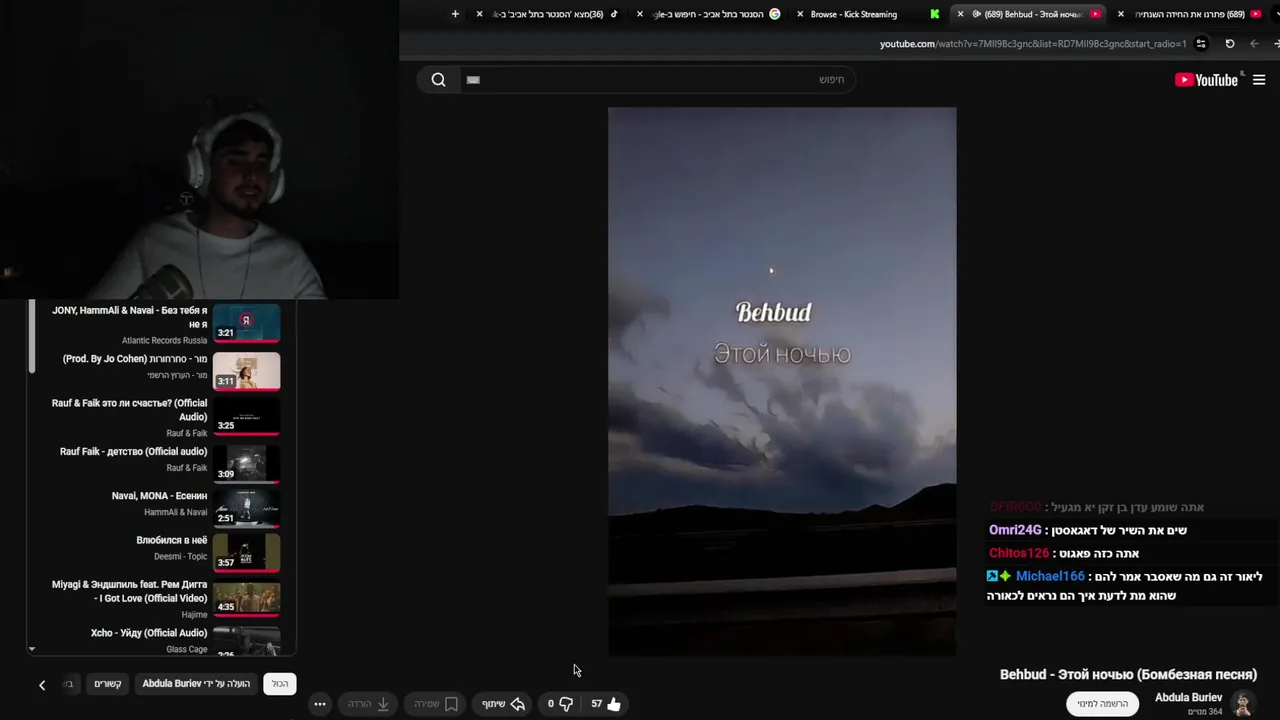
Task: Click the 'Hajime' channel name
Action: coord(194,614)
